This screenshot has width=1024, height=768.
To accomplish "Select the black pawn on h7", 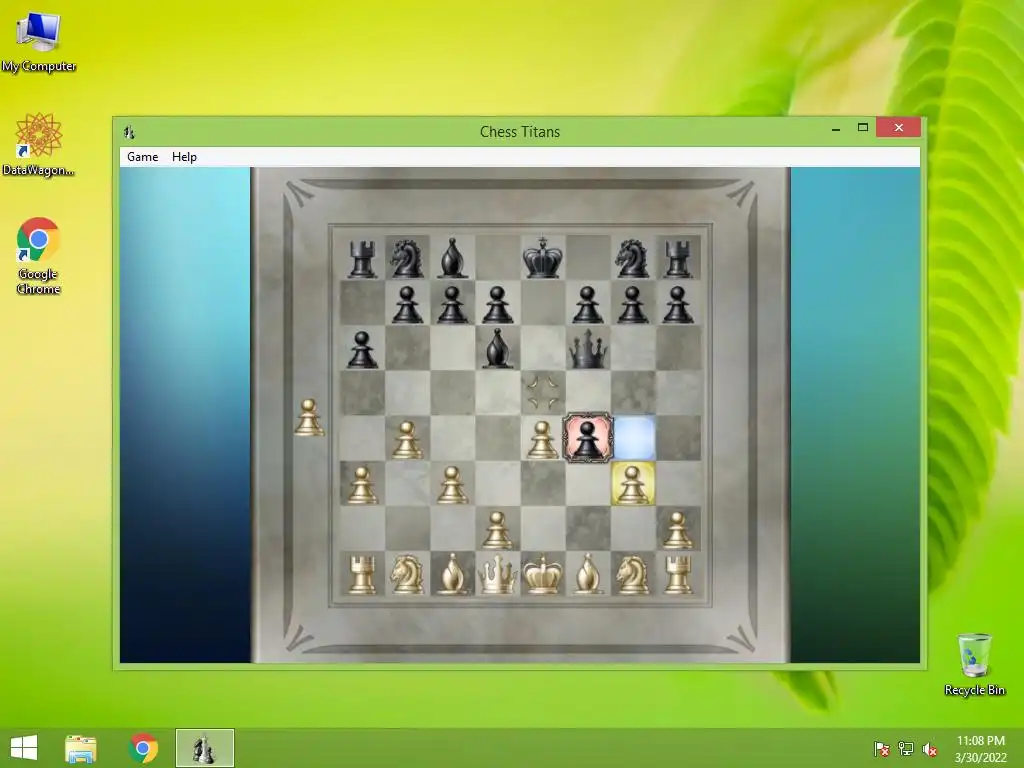I will (x=678, y=305).
